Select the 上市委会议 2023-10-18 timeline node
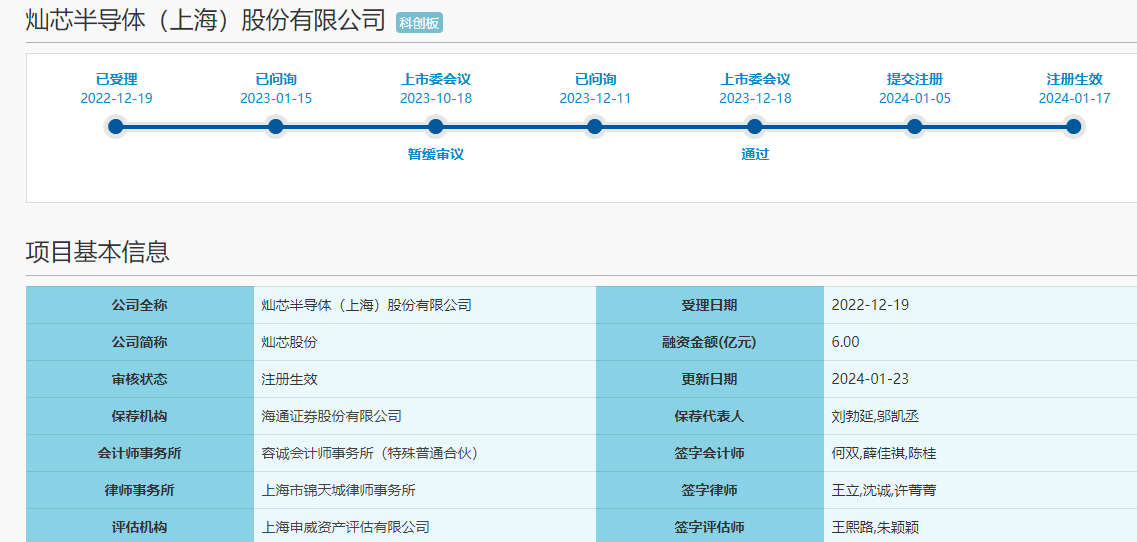This screenshot has height=542, width=1137. click(x=435, y=127)
